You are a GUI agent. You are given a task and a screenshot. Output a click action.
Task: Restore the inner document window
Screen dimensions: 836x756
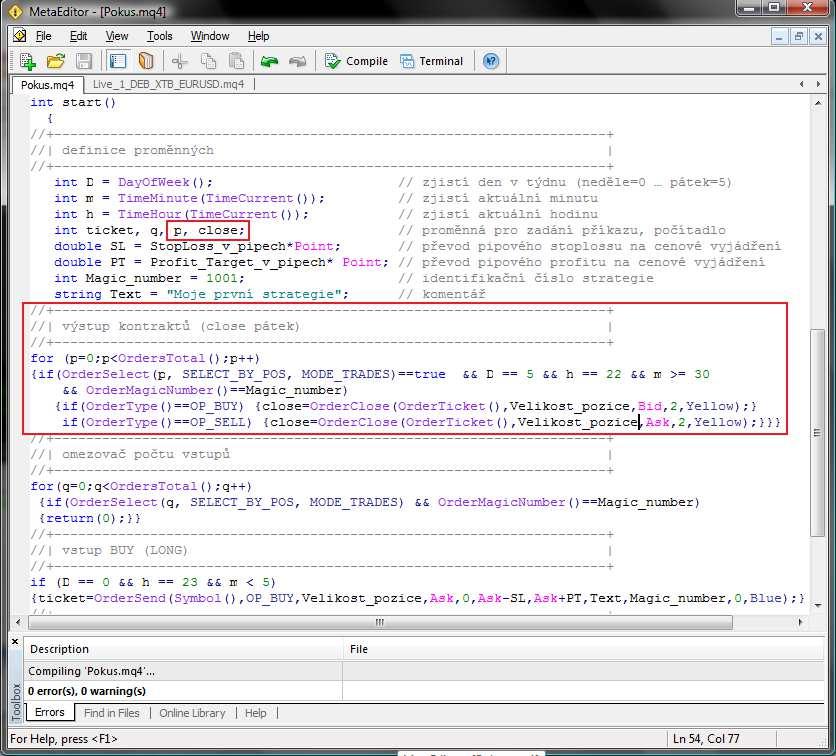pyautogui.click(x=799, y=37)
